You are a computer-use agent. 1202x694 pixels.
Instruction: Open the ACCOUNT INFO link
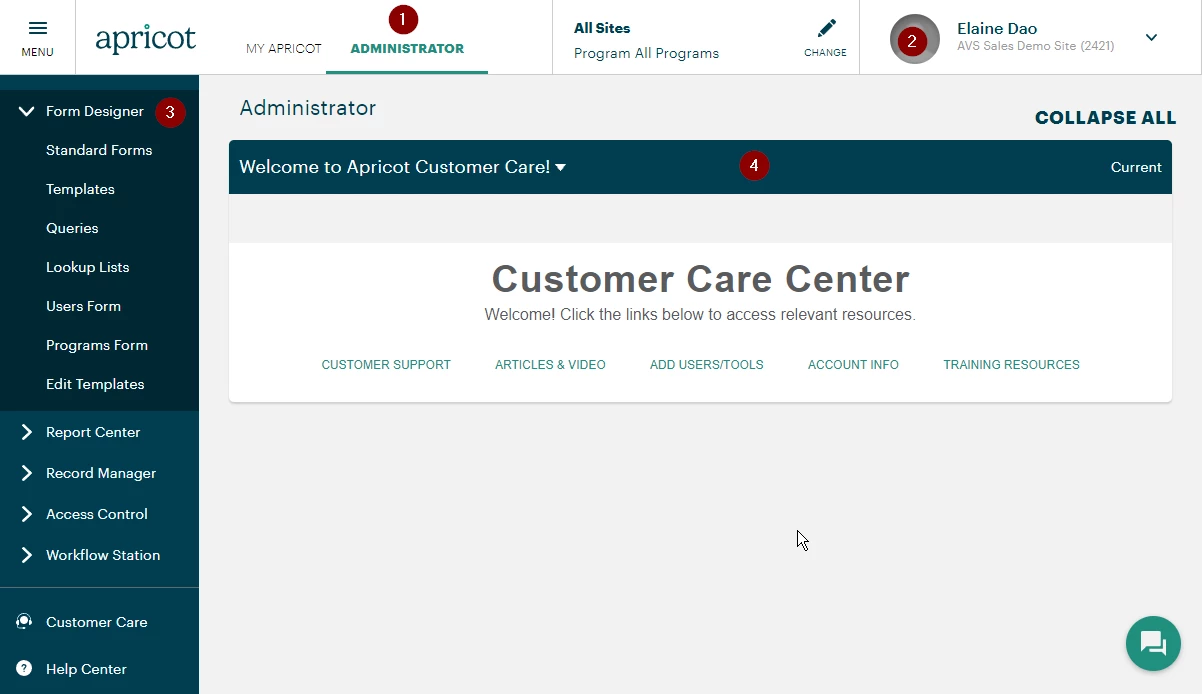tap(853, 365)
